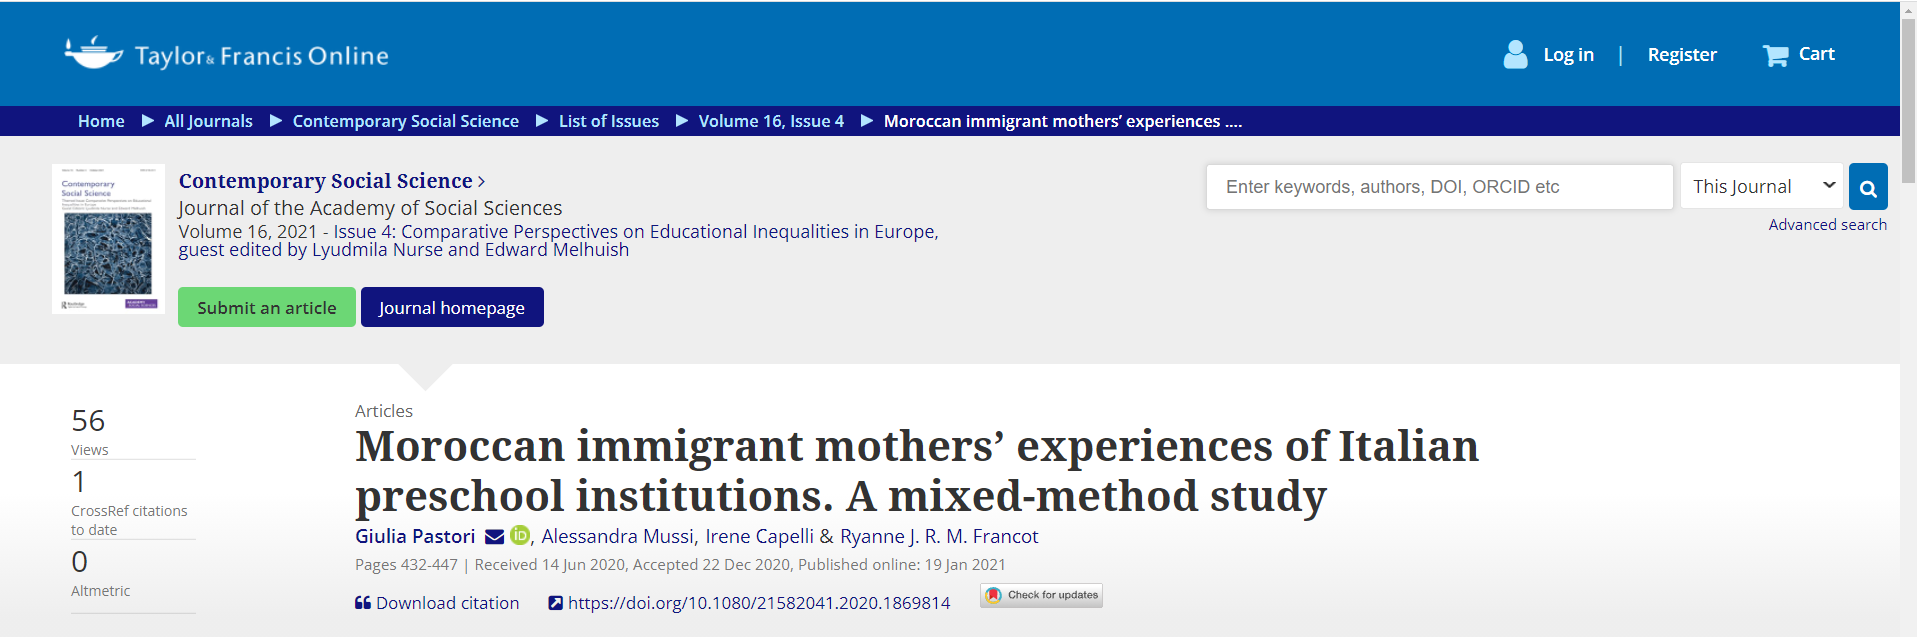Open the shopping cart icon
This screenshot has width=1917, height=637.
pos(1775,55)
